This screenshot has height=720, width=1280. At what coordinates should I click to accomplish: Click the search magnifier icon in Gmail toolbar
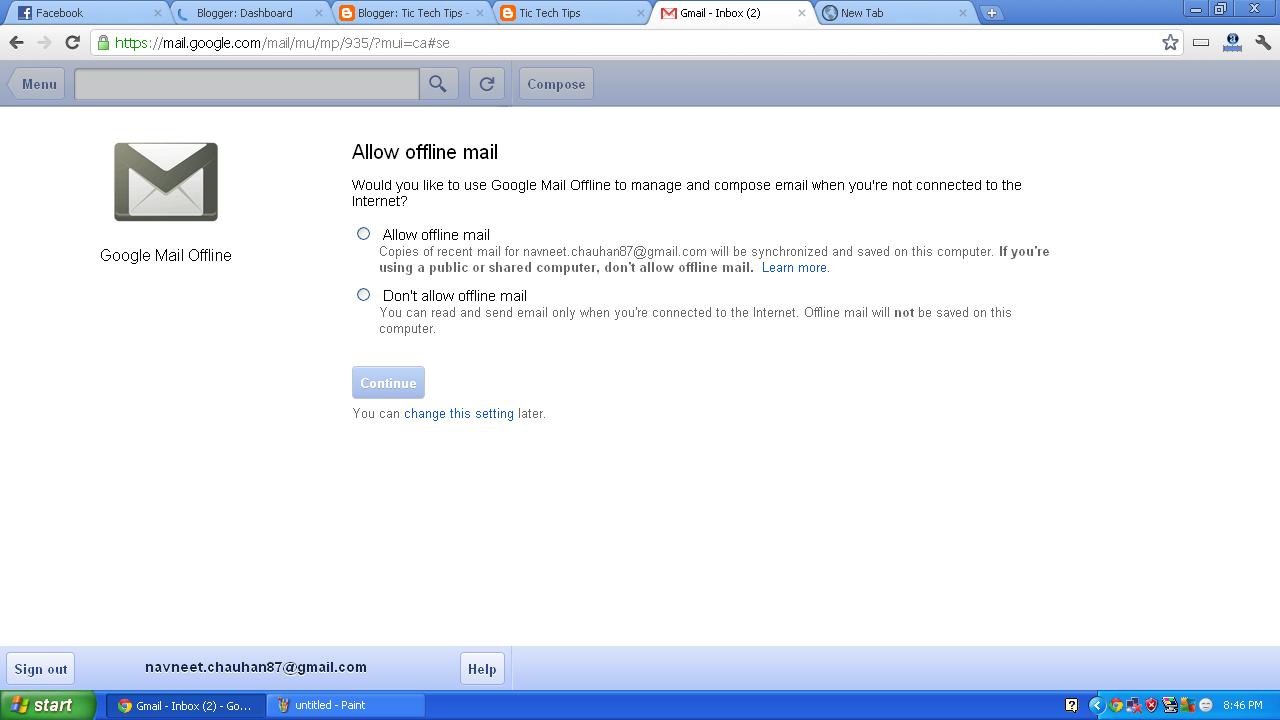point(438,84)
